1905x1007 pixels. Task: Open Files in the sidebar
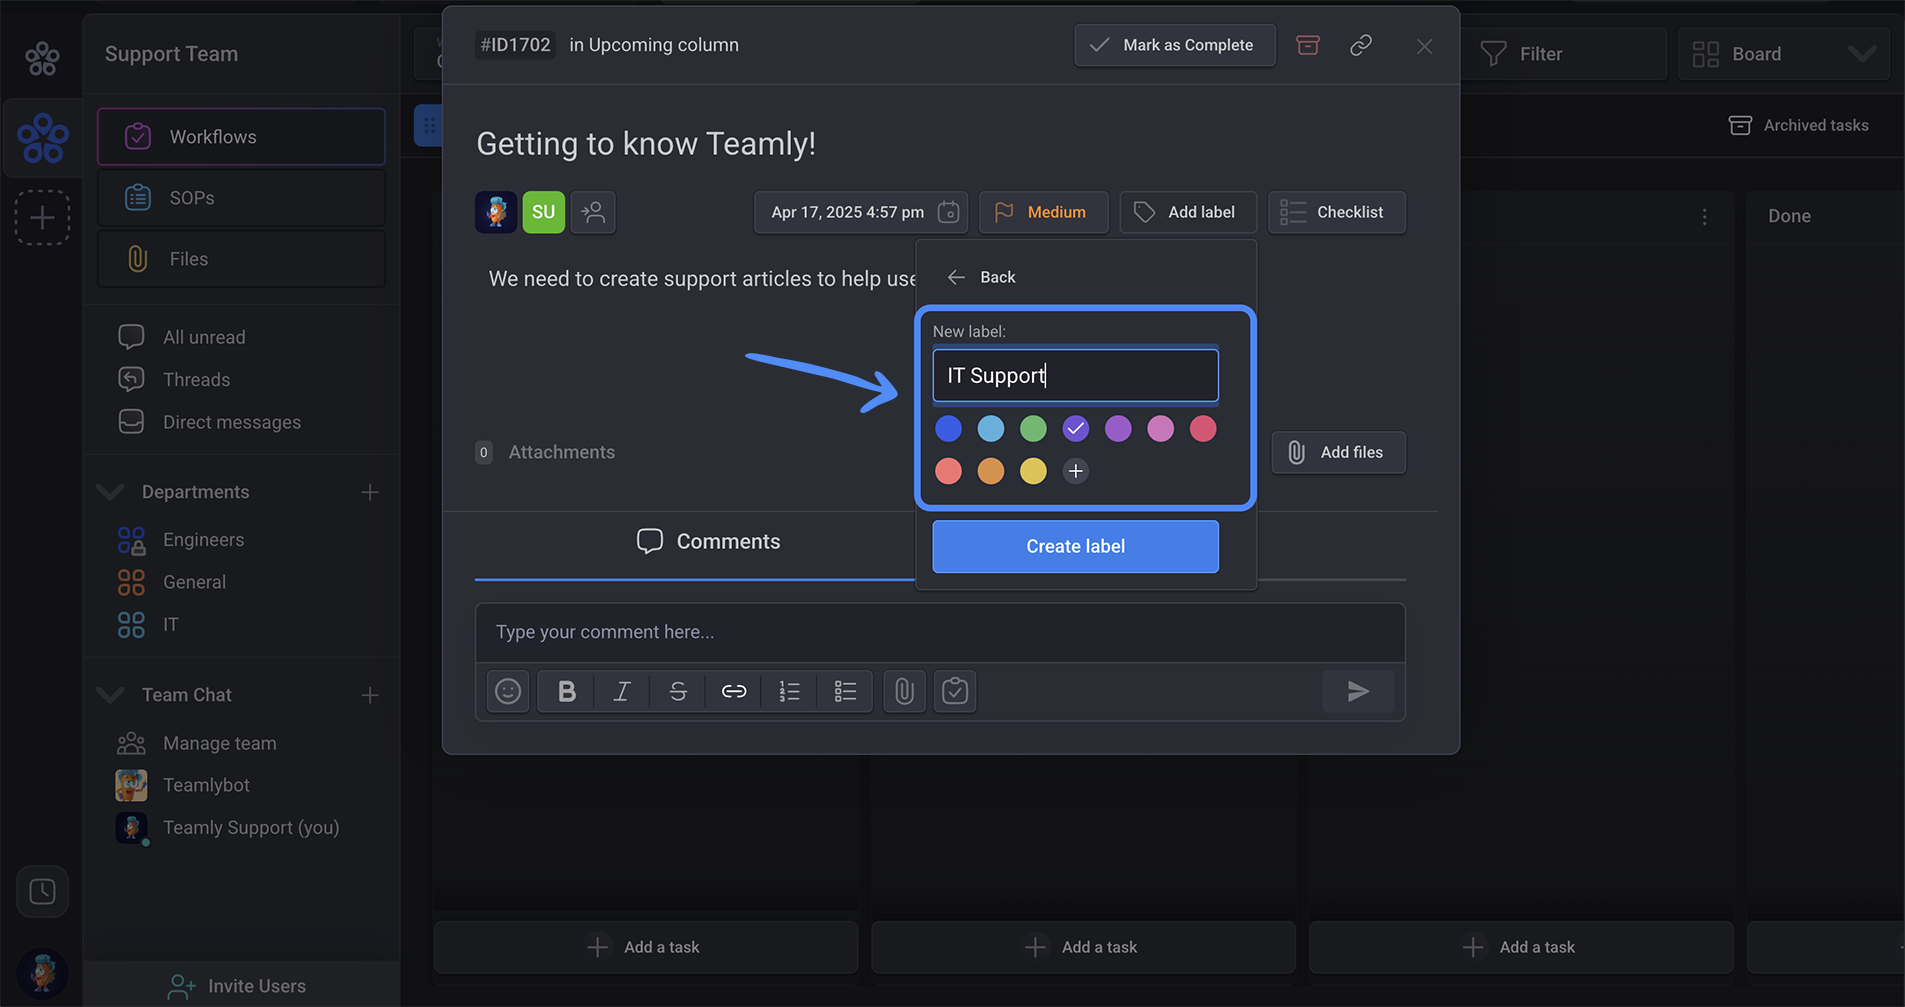click(241, 259)
